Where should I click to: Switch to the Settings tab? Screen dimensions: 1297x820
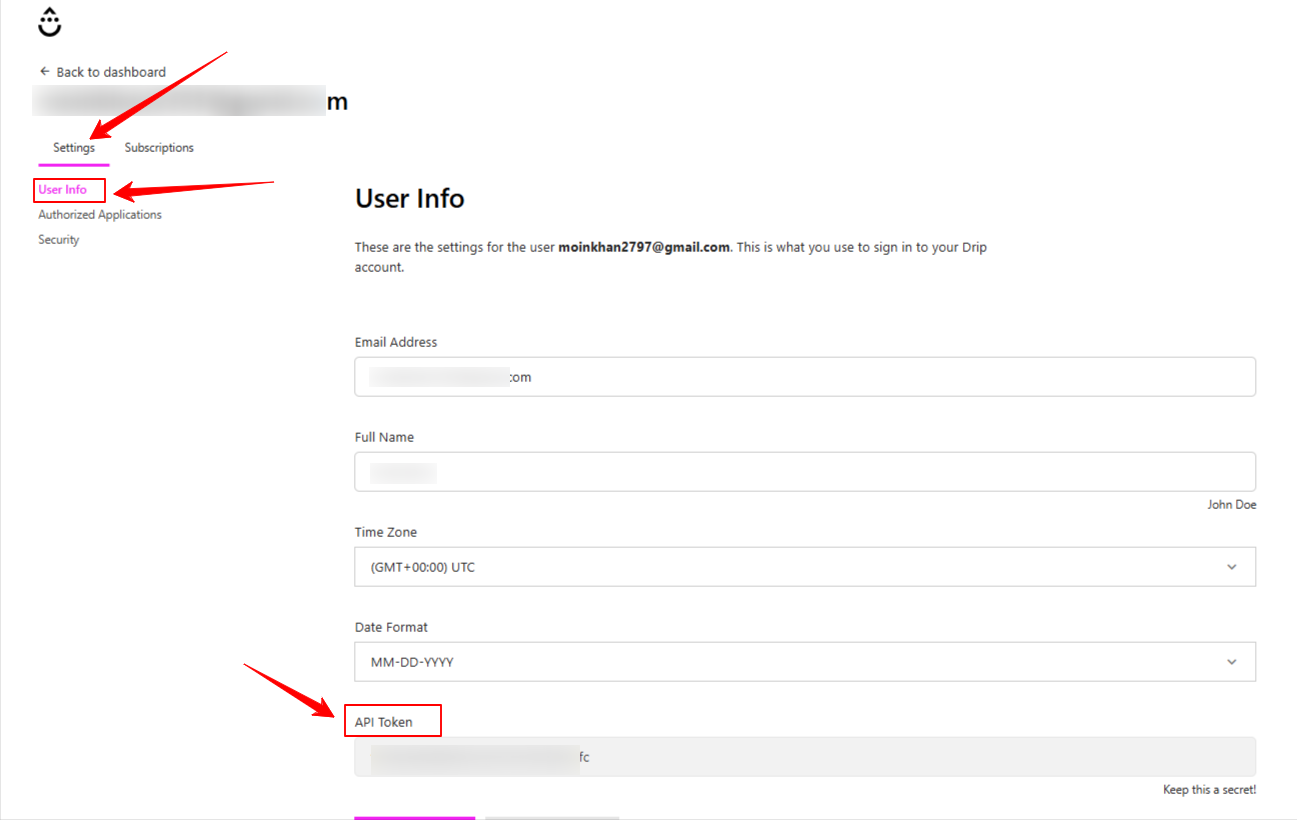point(73,147)
